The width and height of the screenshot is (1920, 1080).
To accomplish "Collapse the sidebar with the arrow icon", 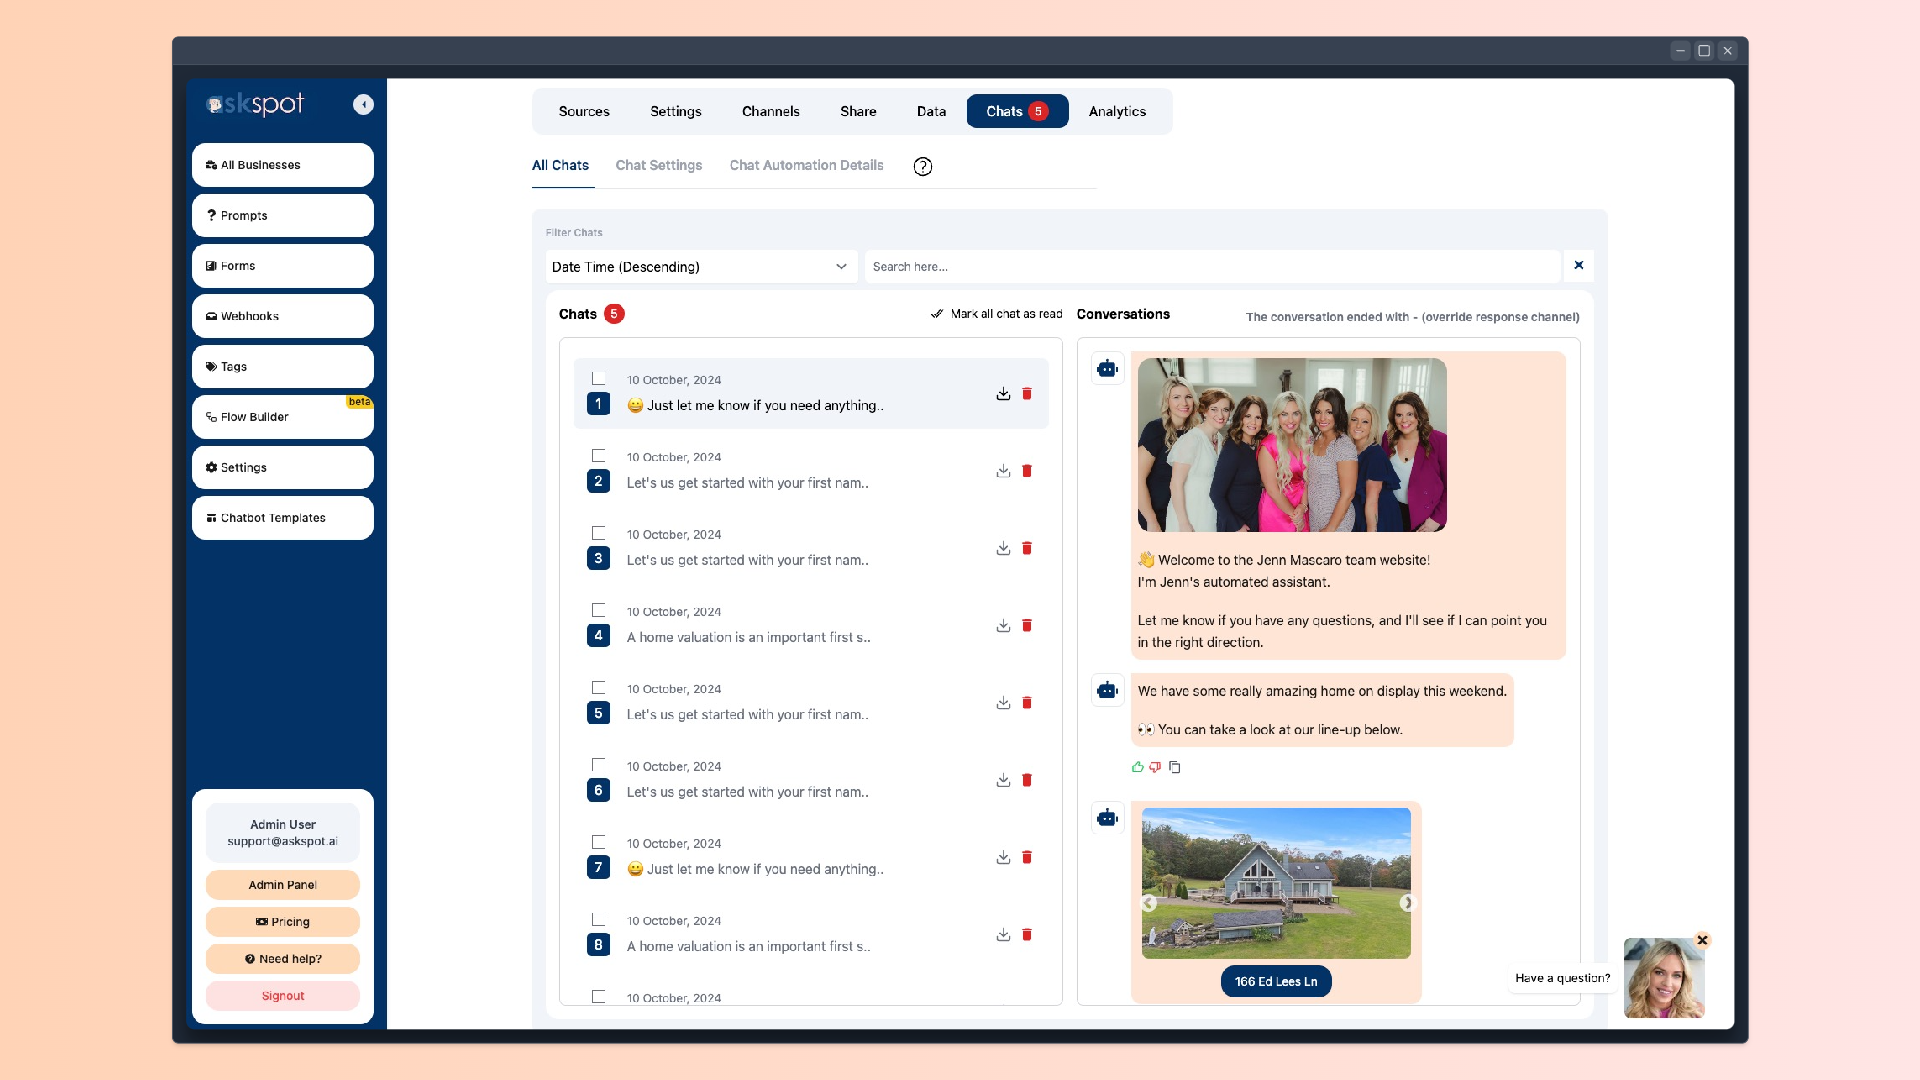I will tap(363, 105).
